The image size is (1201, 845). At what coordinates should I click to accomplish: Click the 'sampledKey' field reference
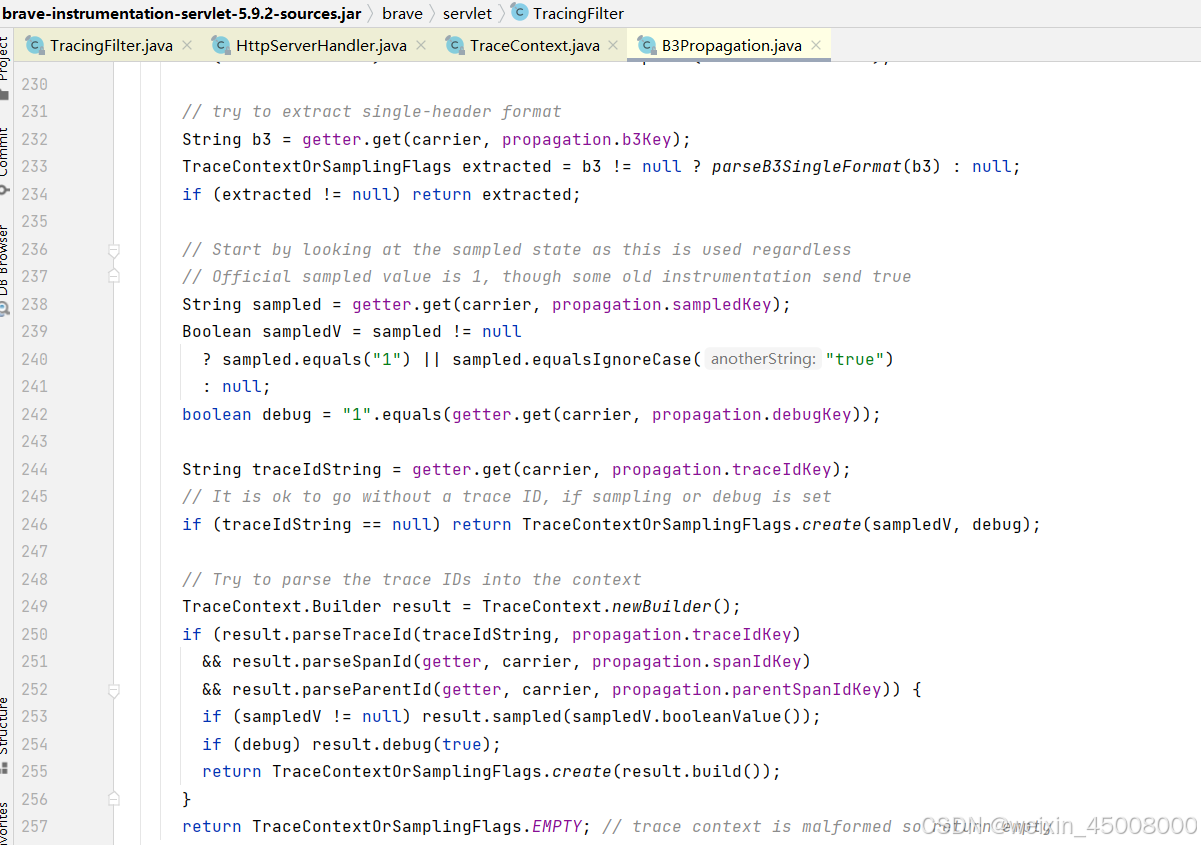(721, 304)
